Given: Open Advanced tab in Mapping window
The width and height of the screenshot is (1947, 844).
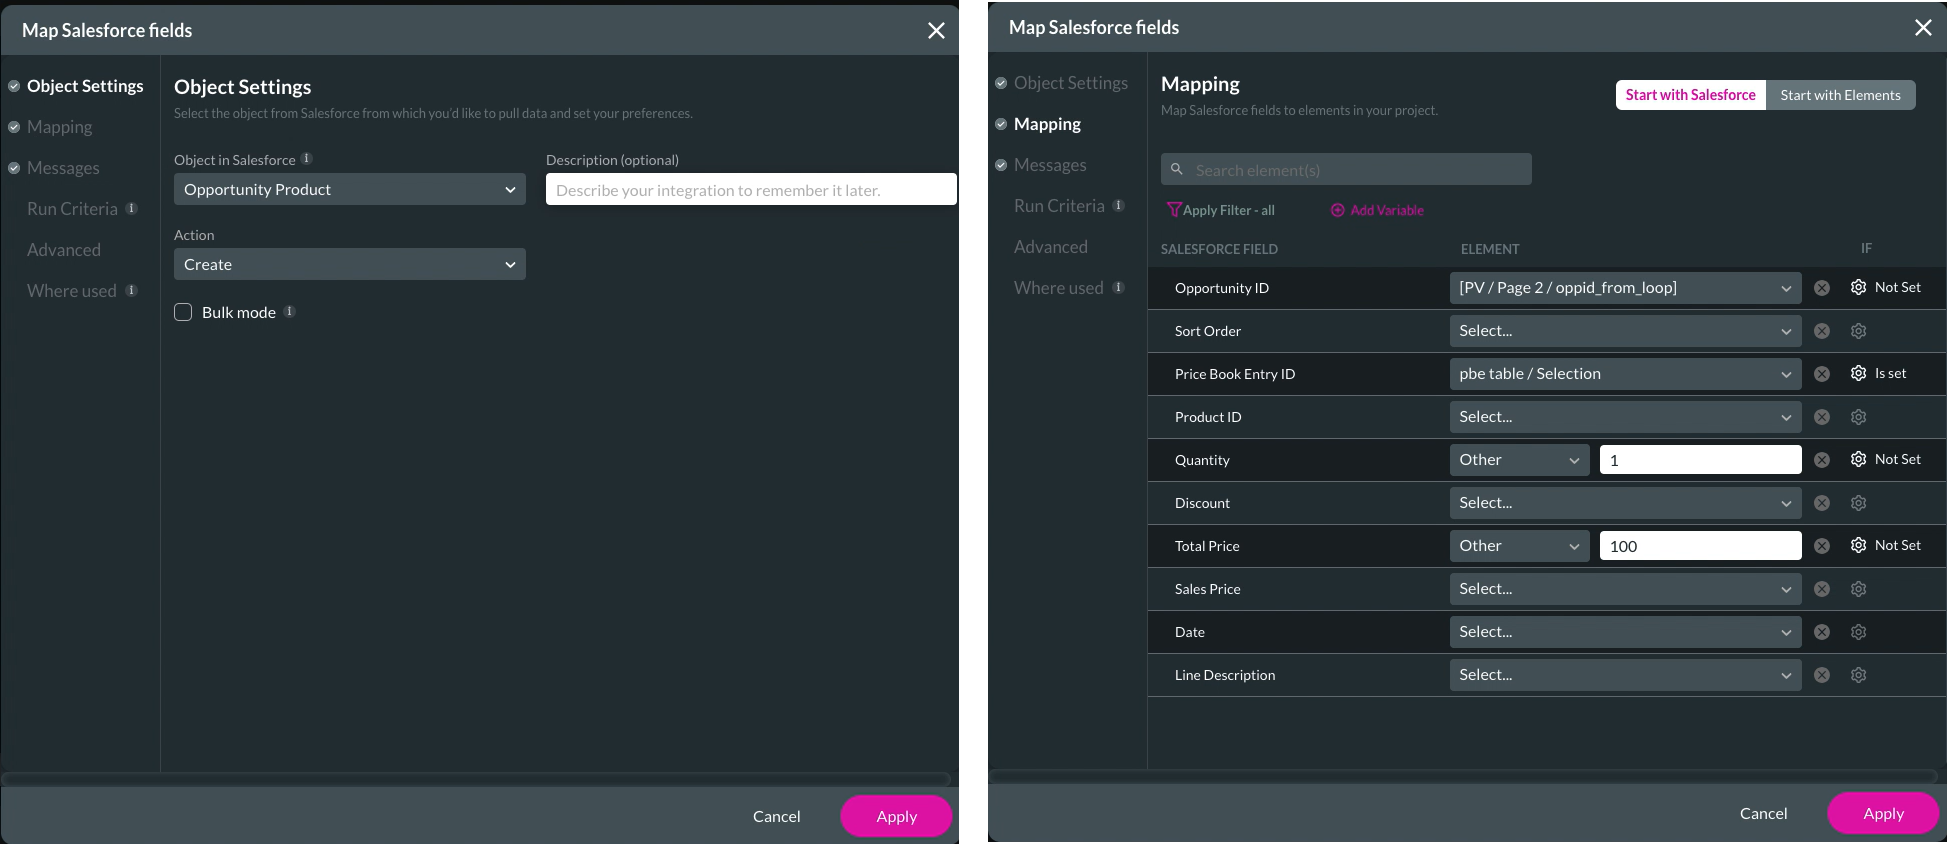Looking at the screenshot, I should coord(1051,247).
